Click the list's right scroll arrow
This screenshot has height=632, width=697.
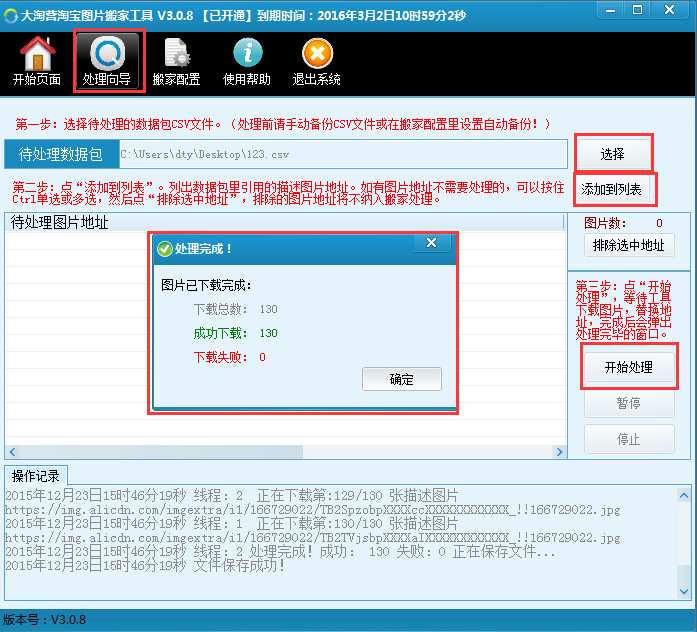559,452
